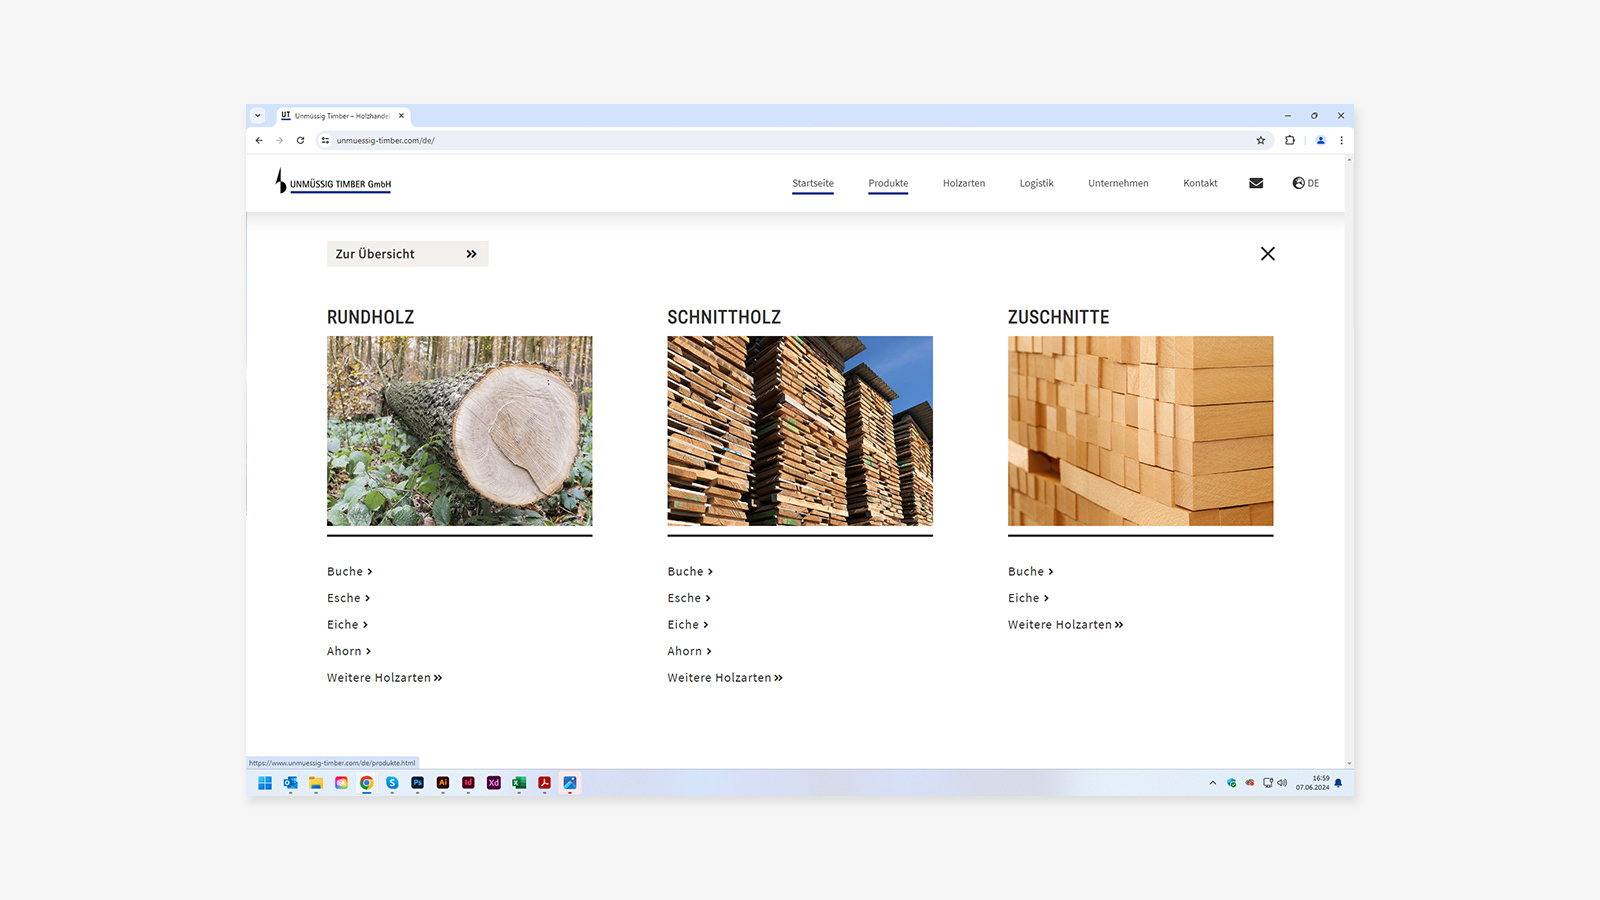Open the Kontakt menu item
Screen dimensions: 1600x900
point(1200,184)
